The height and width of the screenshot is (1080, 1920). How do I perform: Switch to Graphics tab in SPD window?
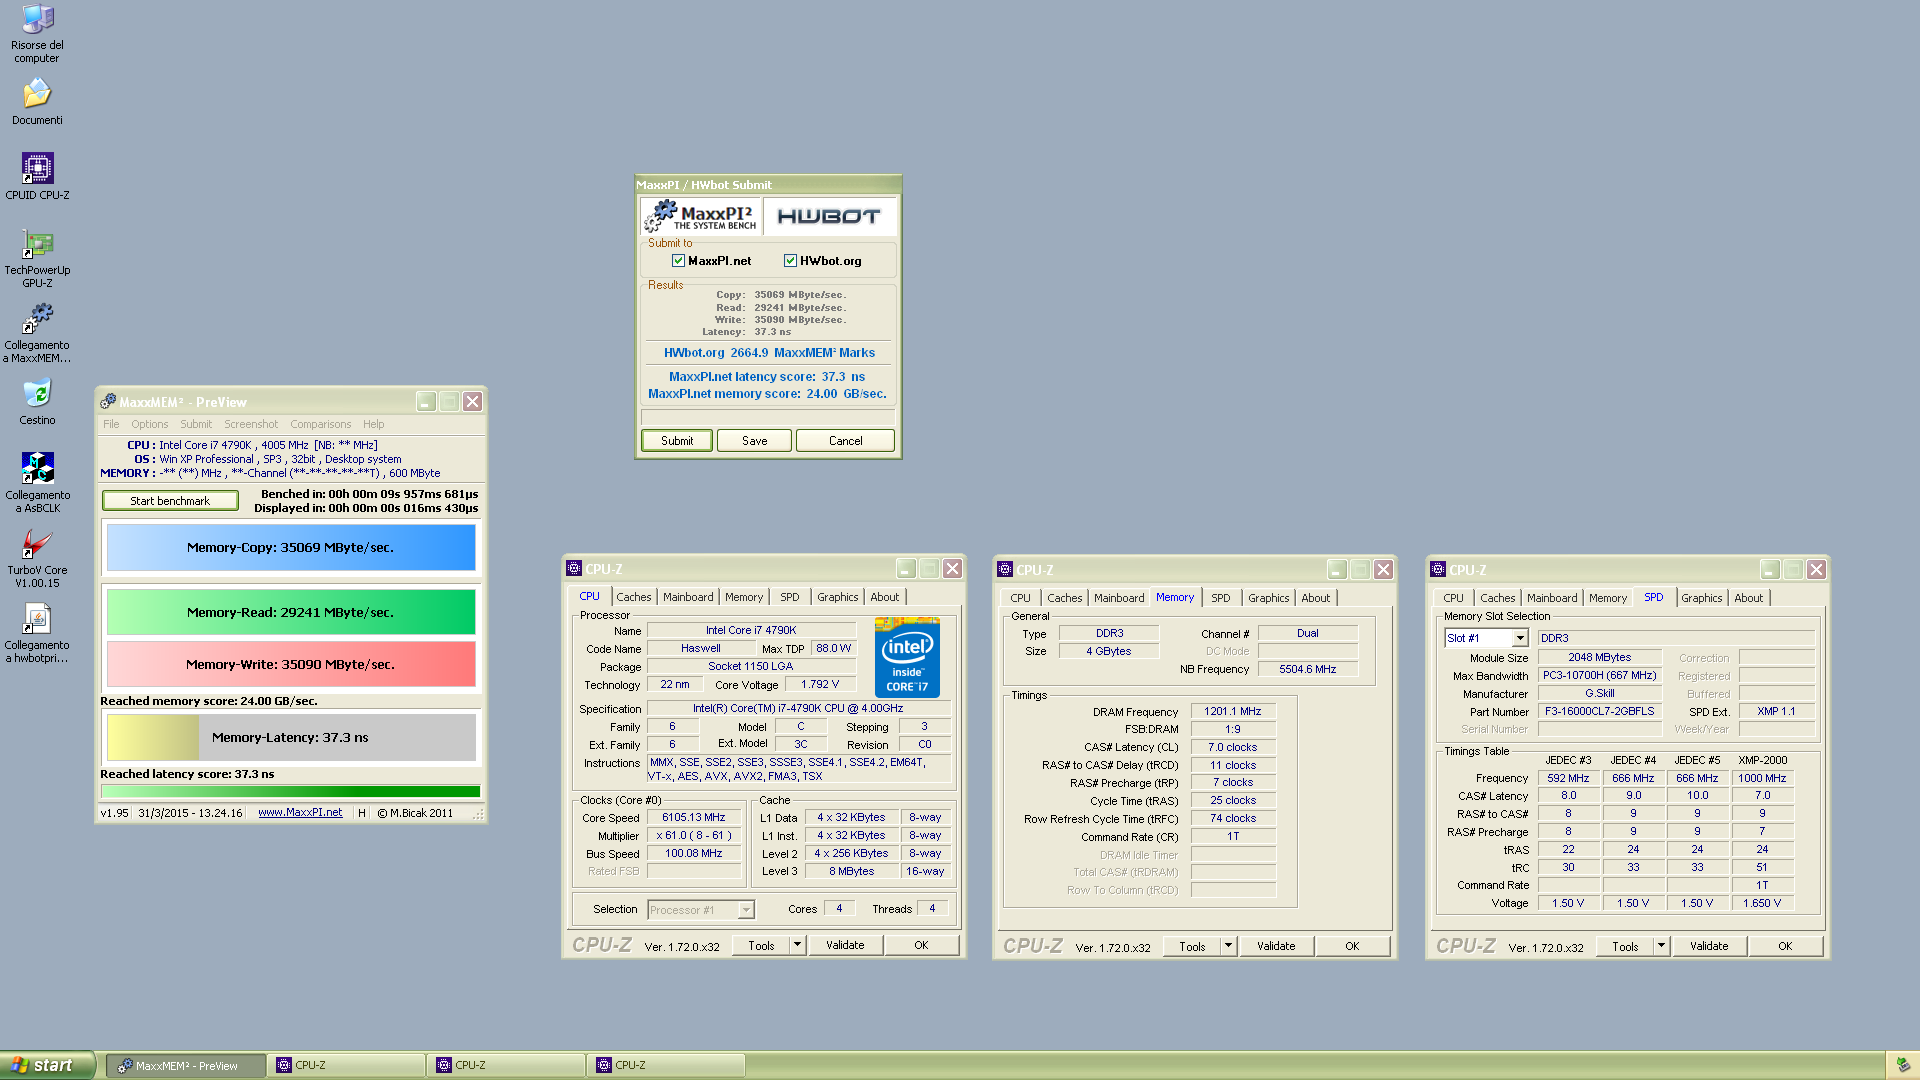click(1702, 598)
